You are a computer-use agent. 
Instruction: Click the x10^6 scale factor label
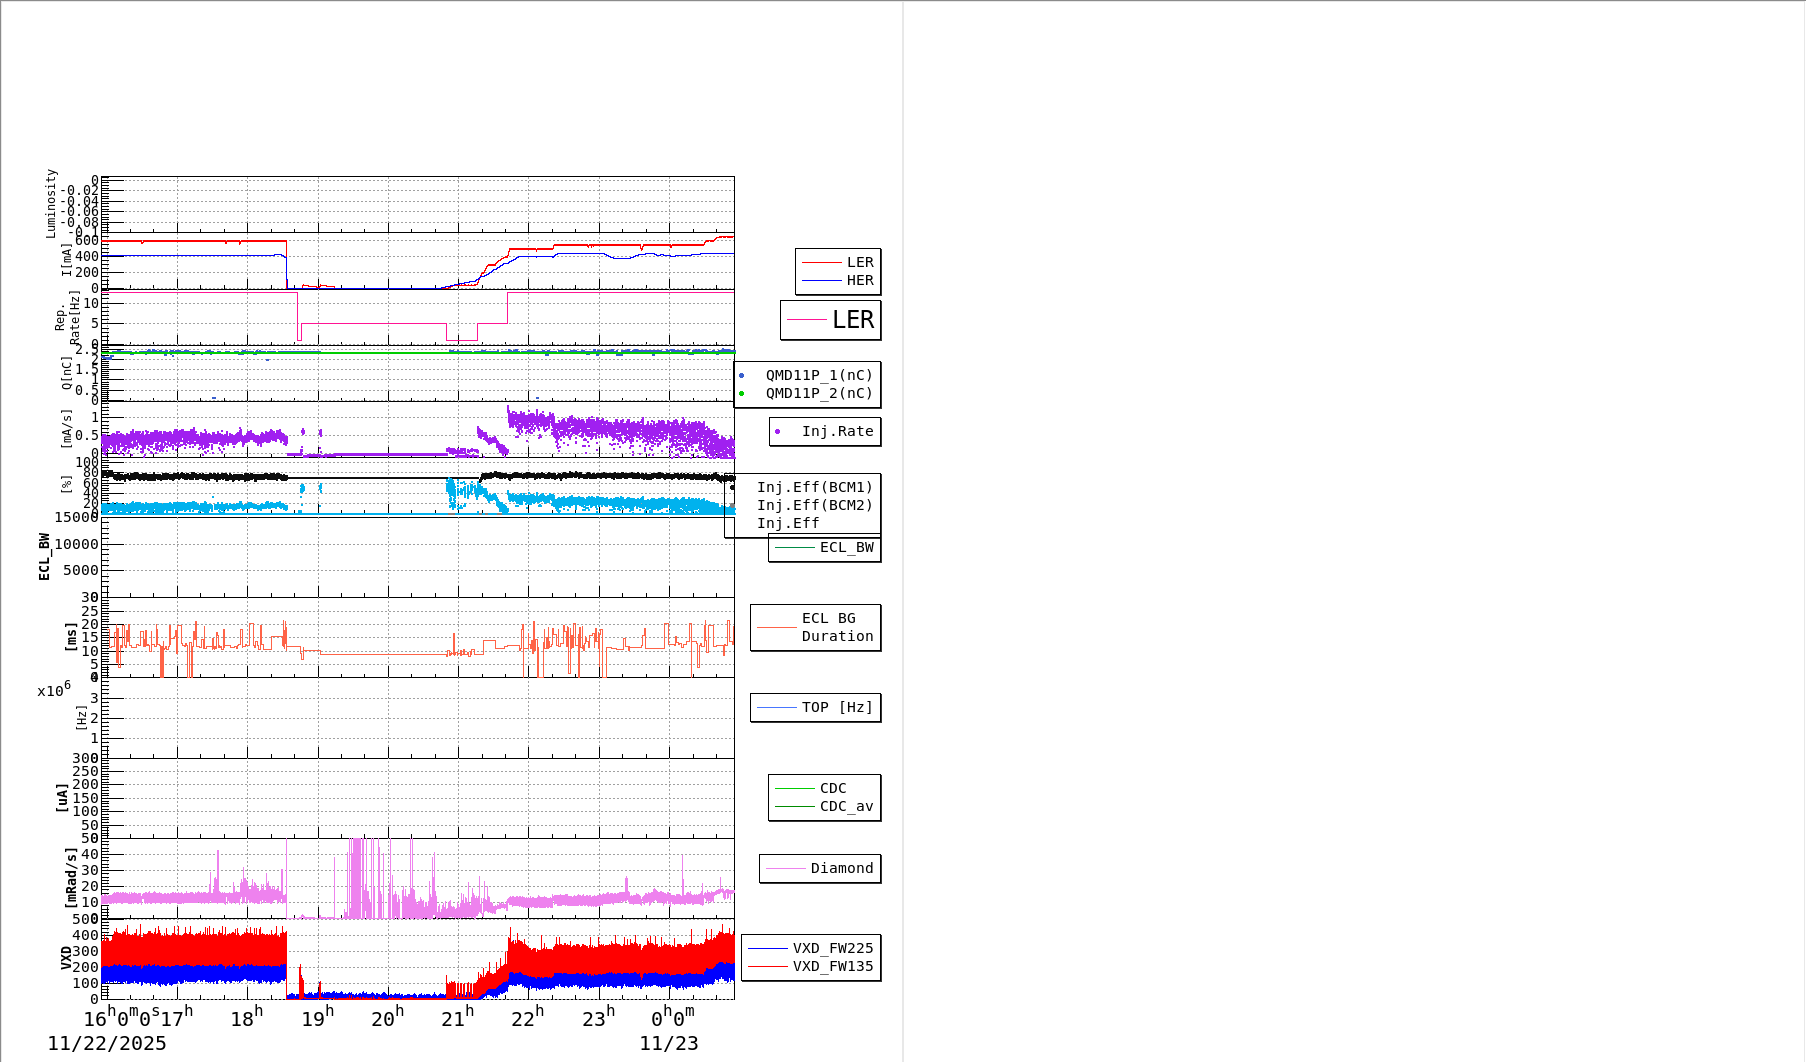pos(54,689)
